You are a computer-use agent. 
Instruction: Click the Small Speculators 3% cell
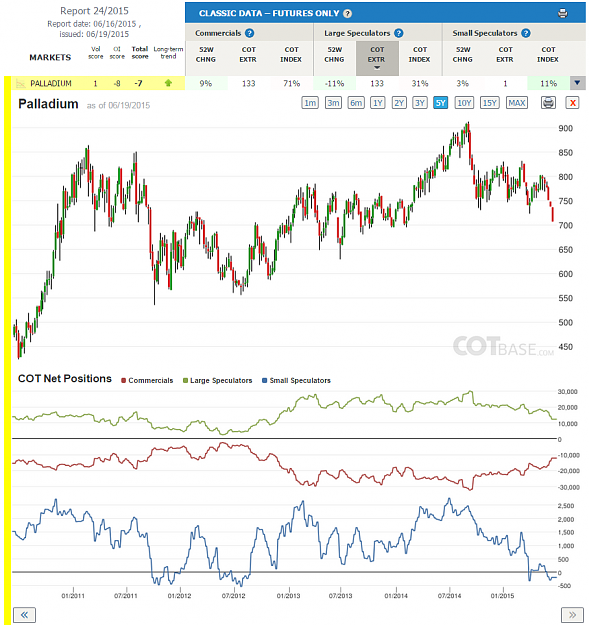463,83
